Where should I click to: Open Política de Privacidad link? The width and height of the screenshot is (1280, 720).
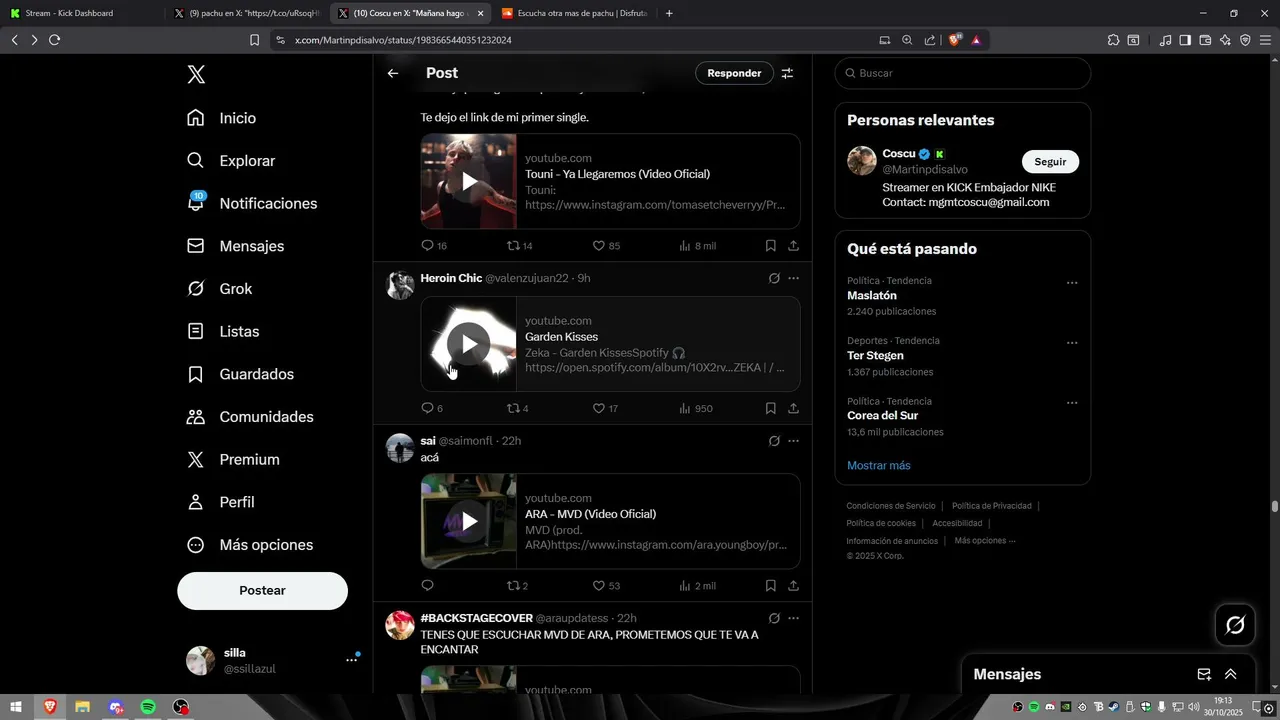pyautogui.click(x=992, y=506)
